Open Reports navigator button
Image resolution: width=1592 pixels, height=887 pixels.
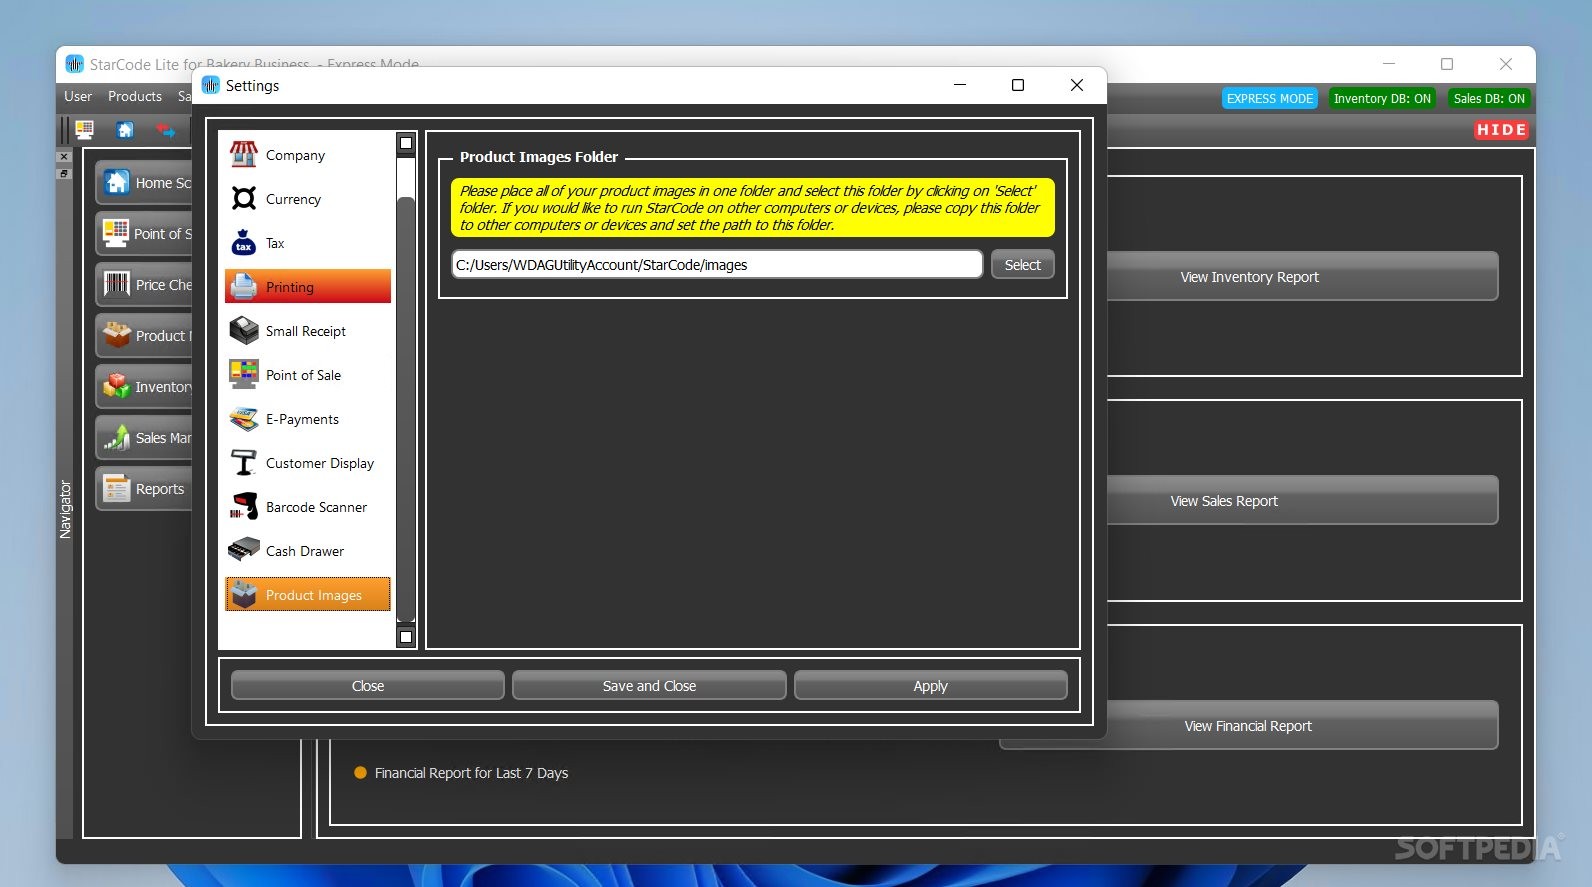(x=145, y=489)
